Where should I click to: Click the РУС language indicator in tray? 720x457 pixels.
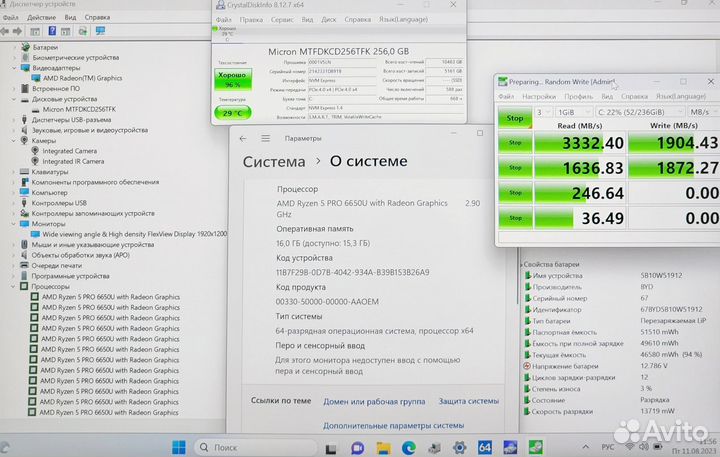[608, 447]
